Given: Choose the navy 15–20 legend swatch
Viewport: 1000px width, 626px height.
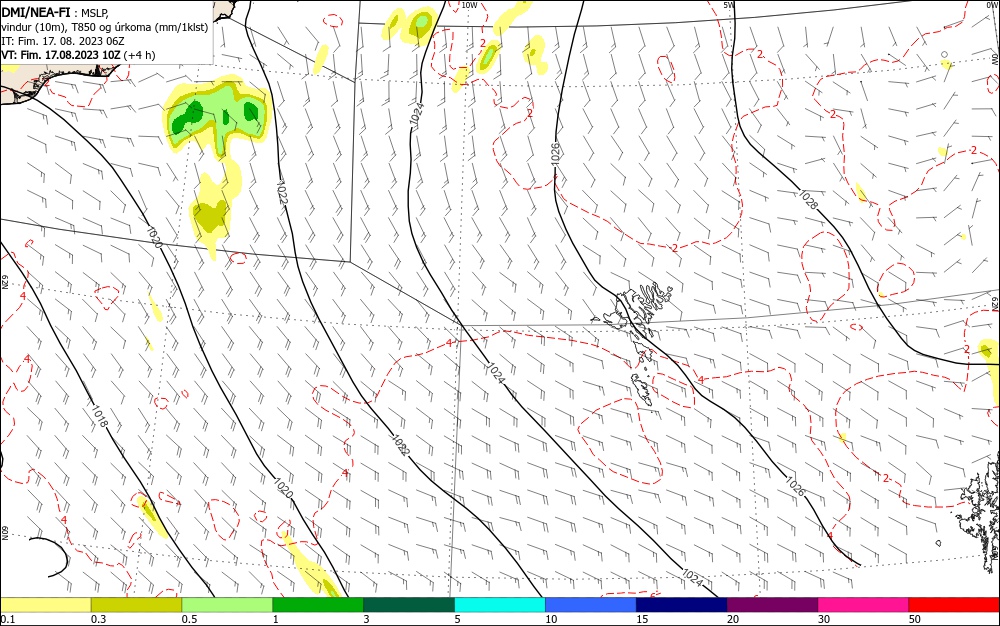Looking at the screenshot, I should click(681, 605).
